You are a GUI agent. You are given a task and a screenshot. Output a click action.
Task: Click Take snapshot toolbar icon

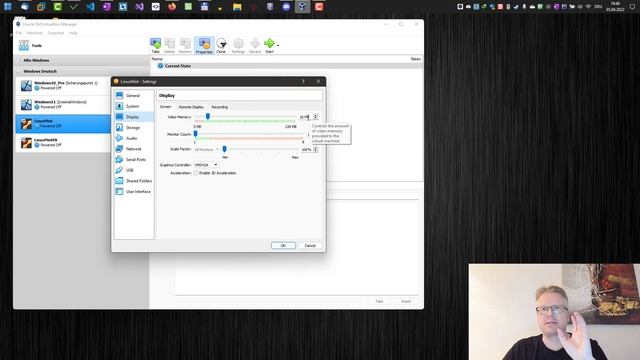(x=156, y=45)
